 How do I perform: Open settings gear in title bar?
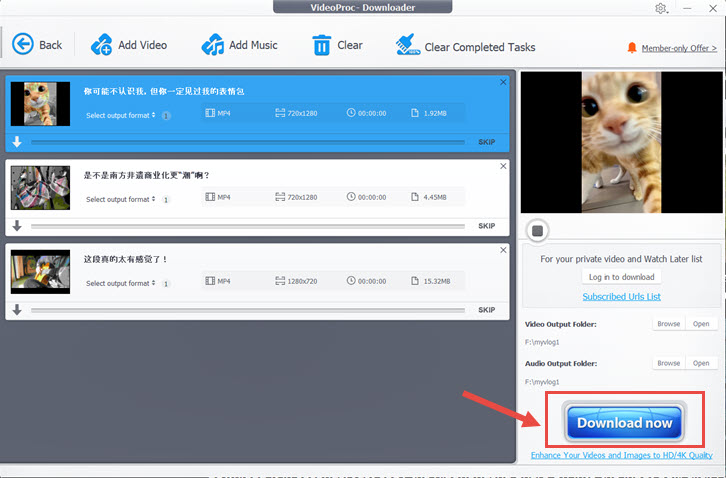pos(661,8)
